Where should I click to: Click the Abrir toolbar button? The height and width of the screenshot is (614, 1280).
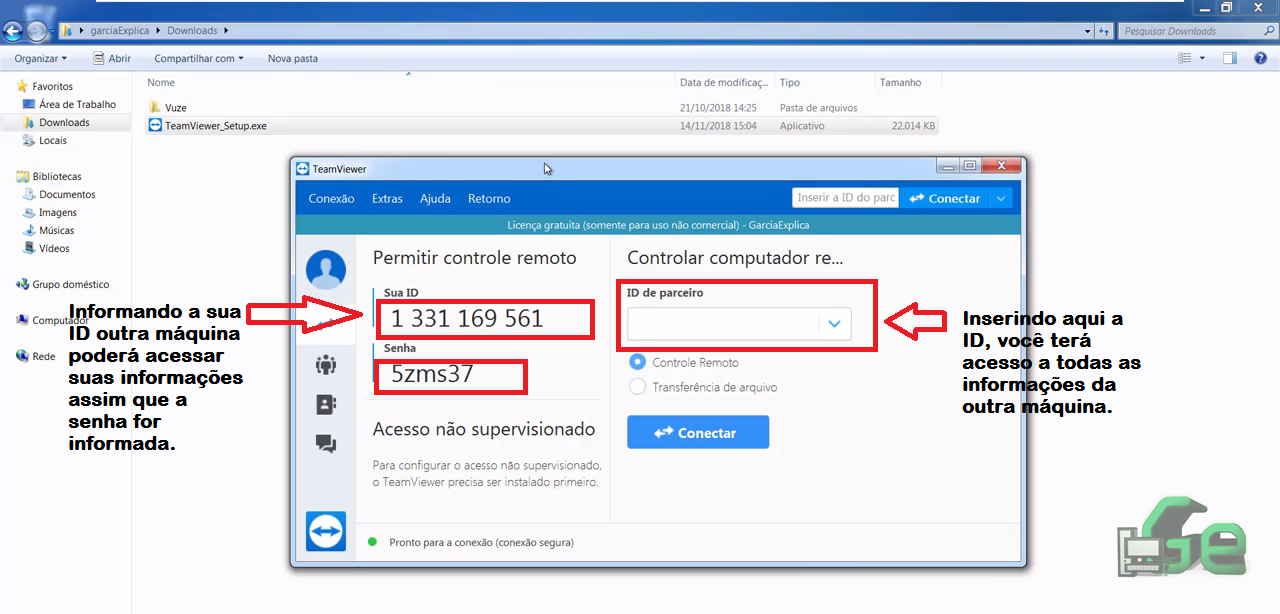(110, 59)
